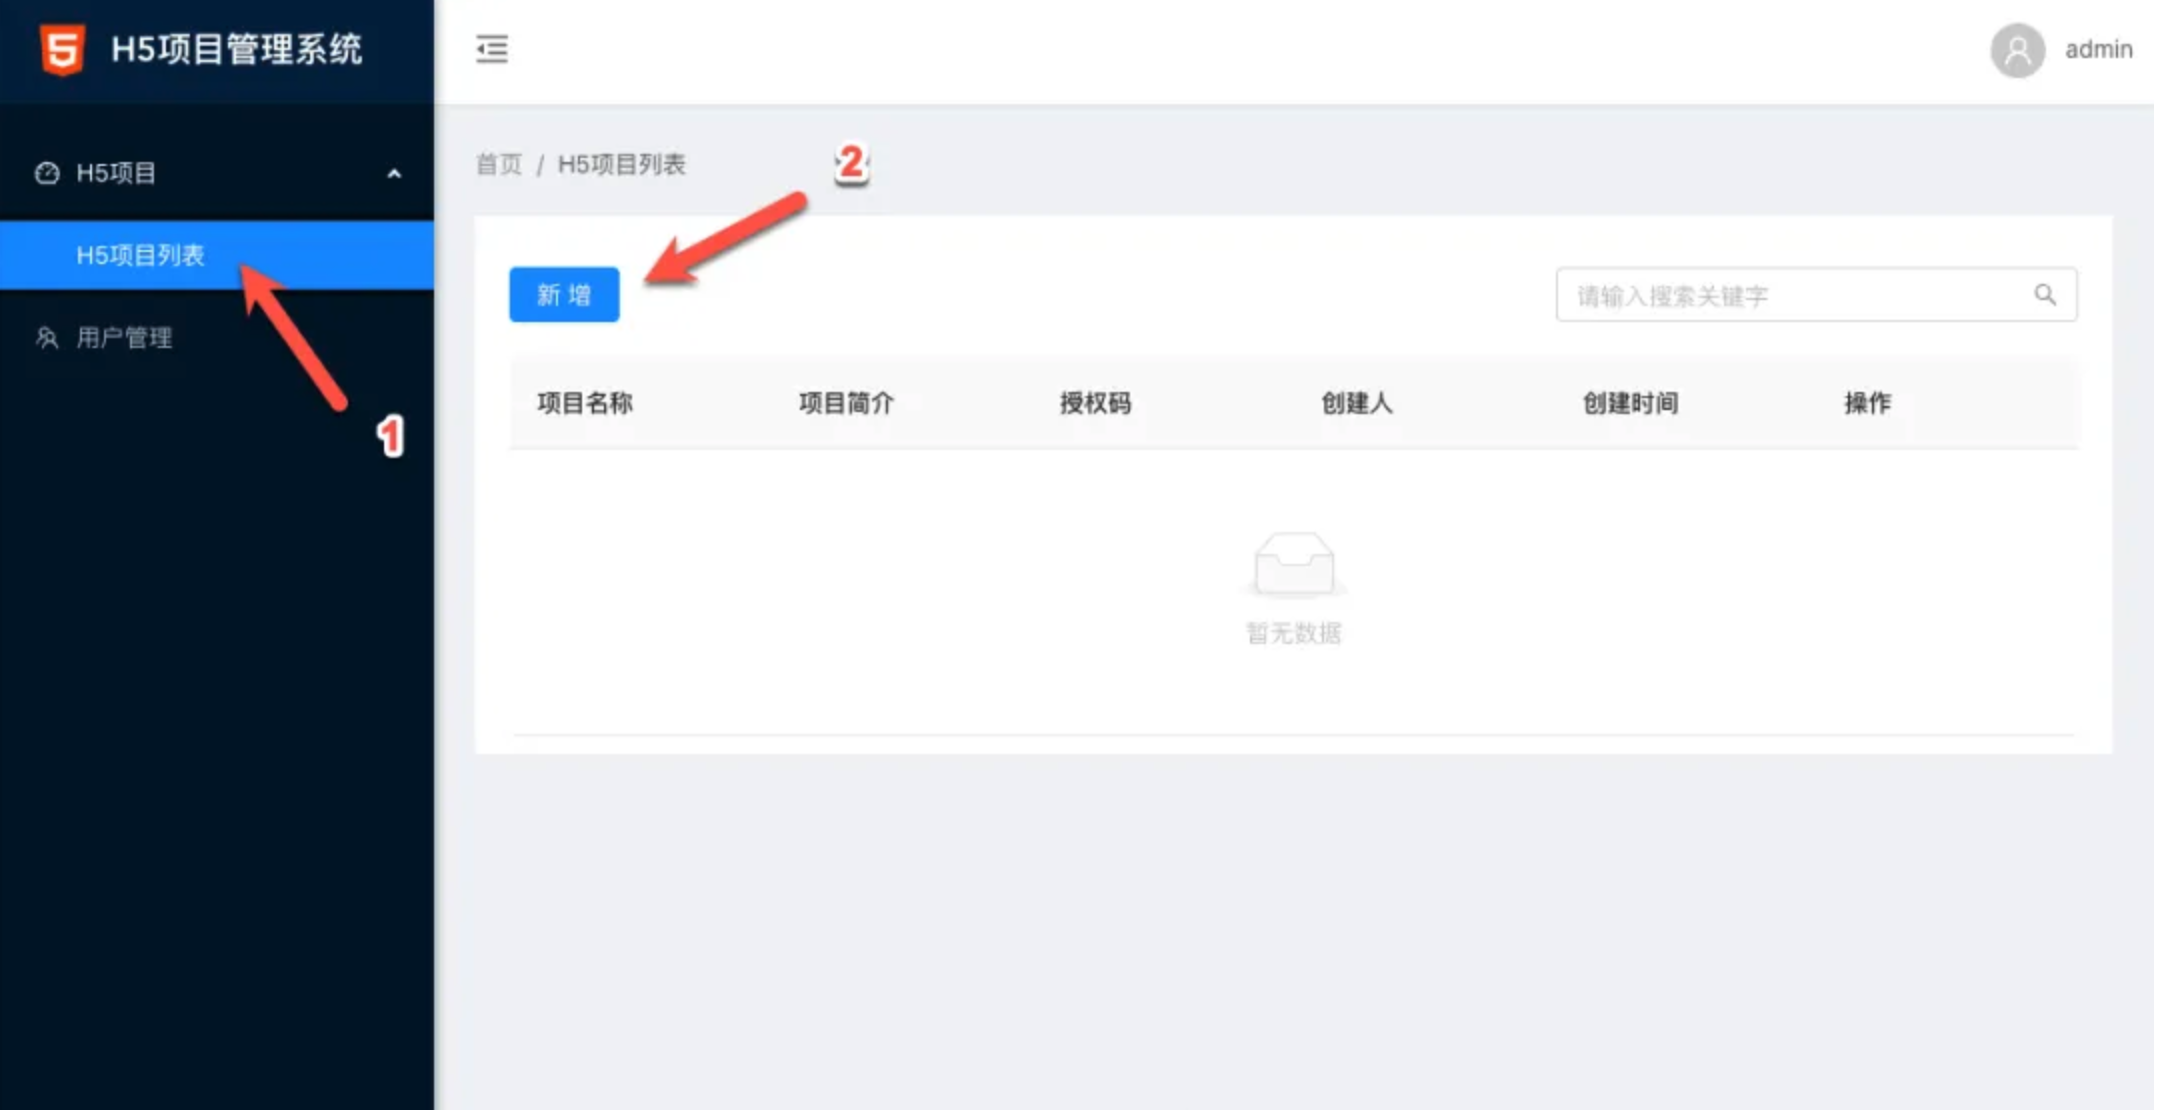Click the empty inbox illustration
This screenshot has width=2158, height=1110.
[x=1293, y=564]
